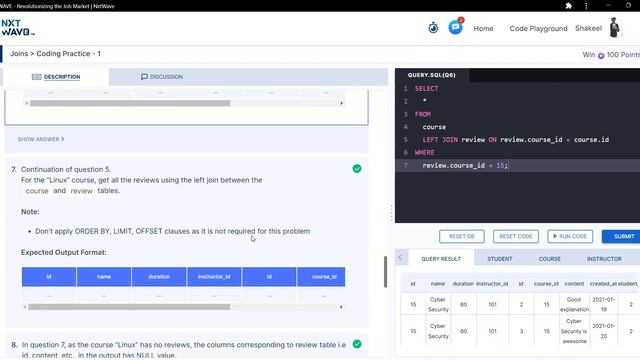Click the Cyber Security is awesome cell
The height and width of the screenshot is (360, 640).
[x=574, y=331]
